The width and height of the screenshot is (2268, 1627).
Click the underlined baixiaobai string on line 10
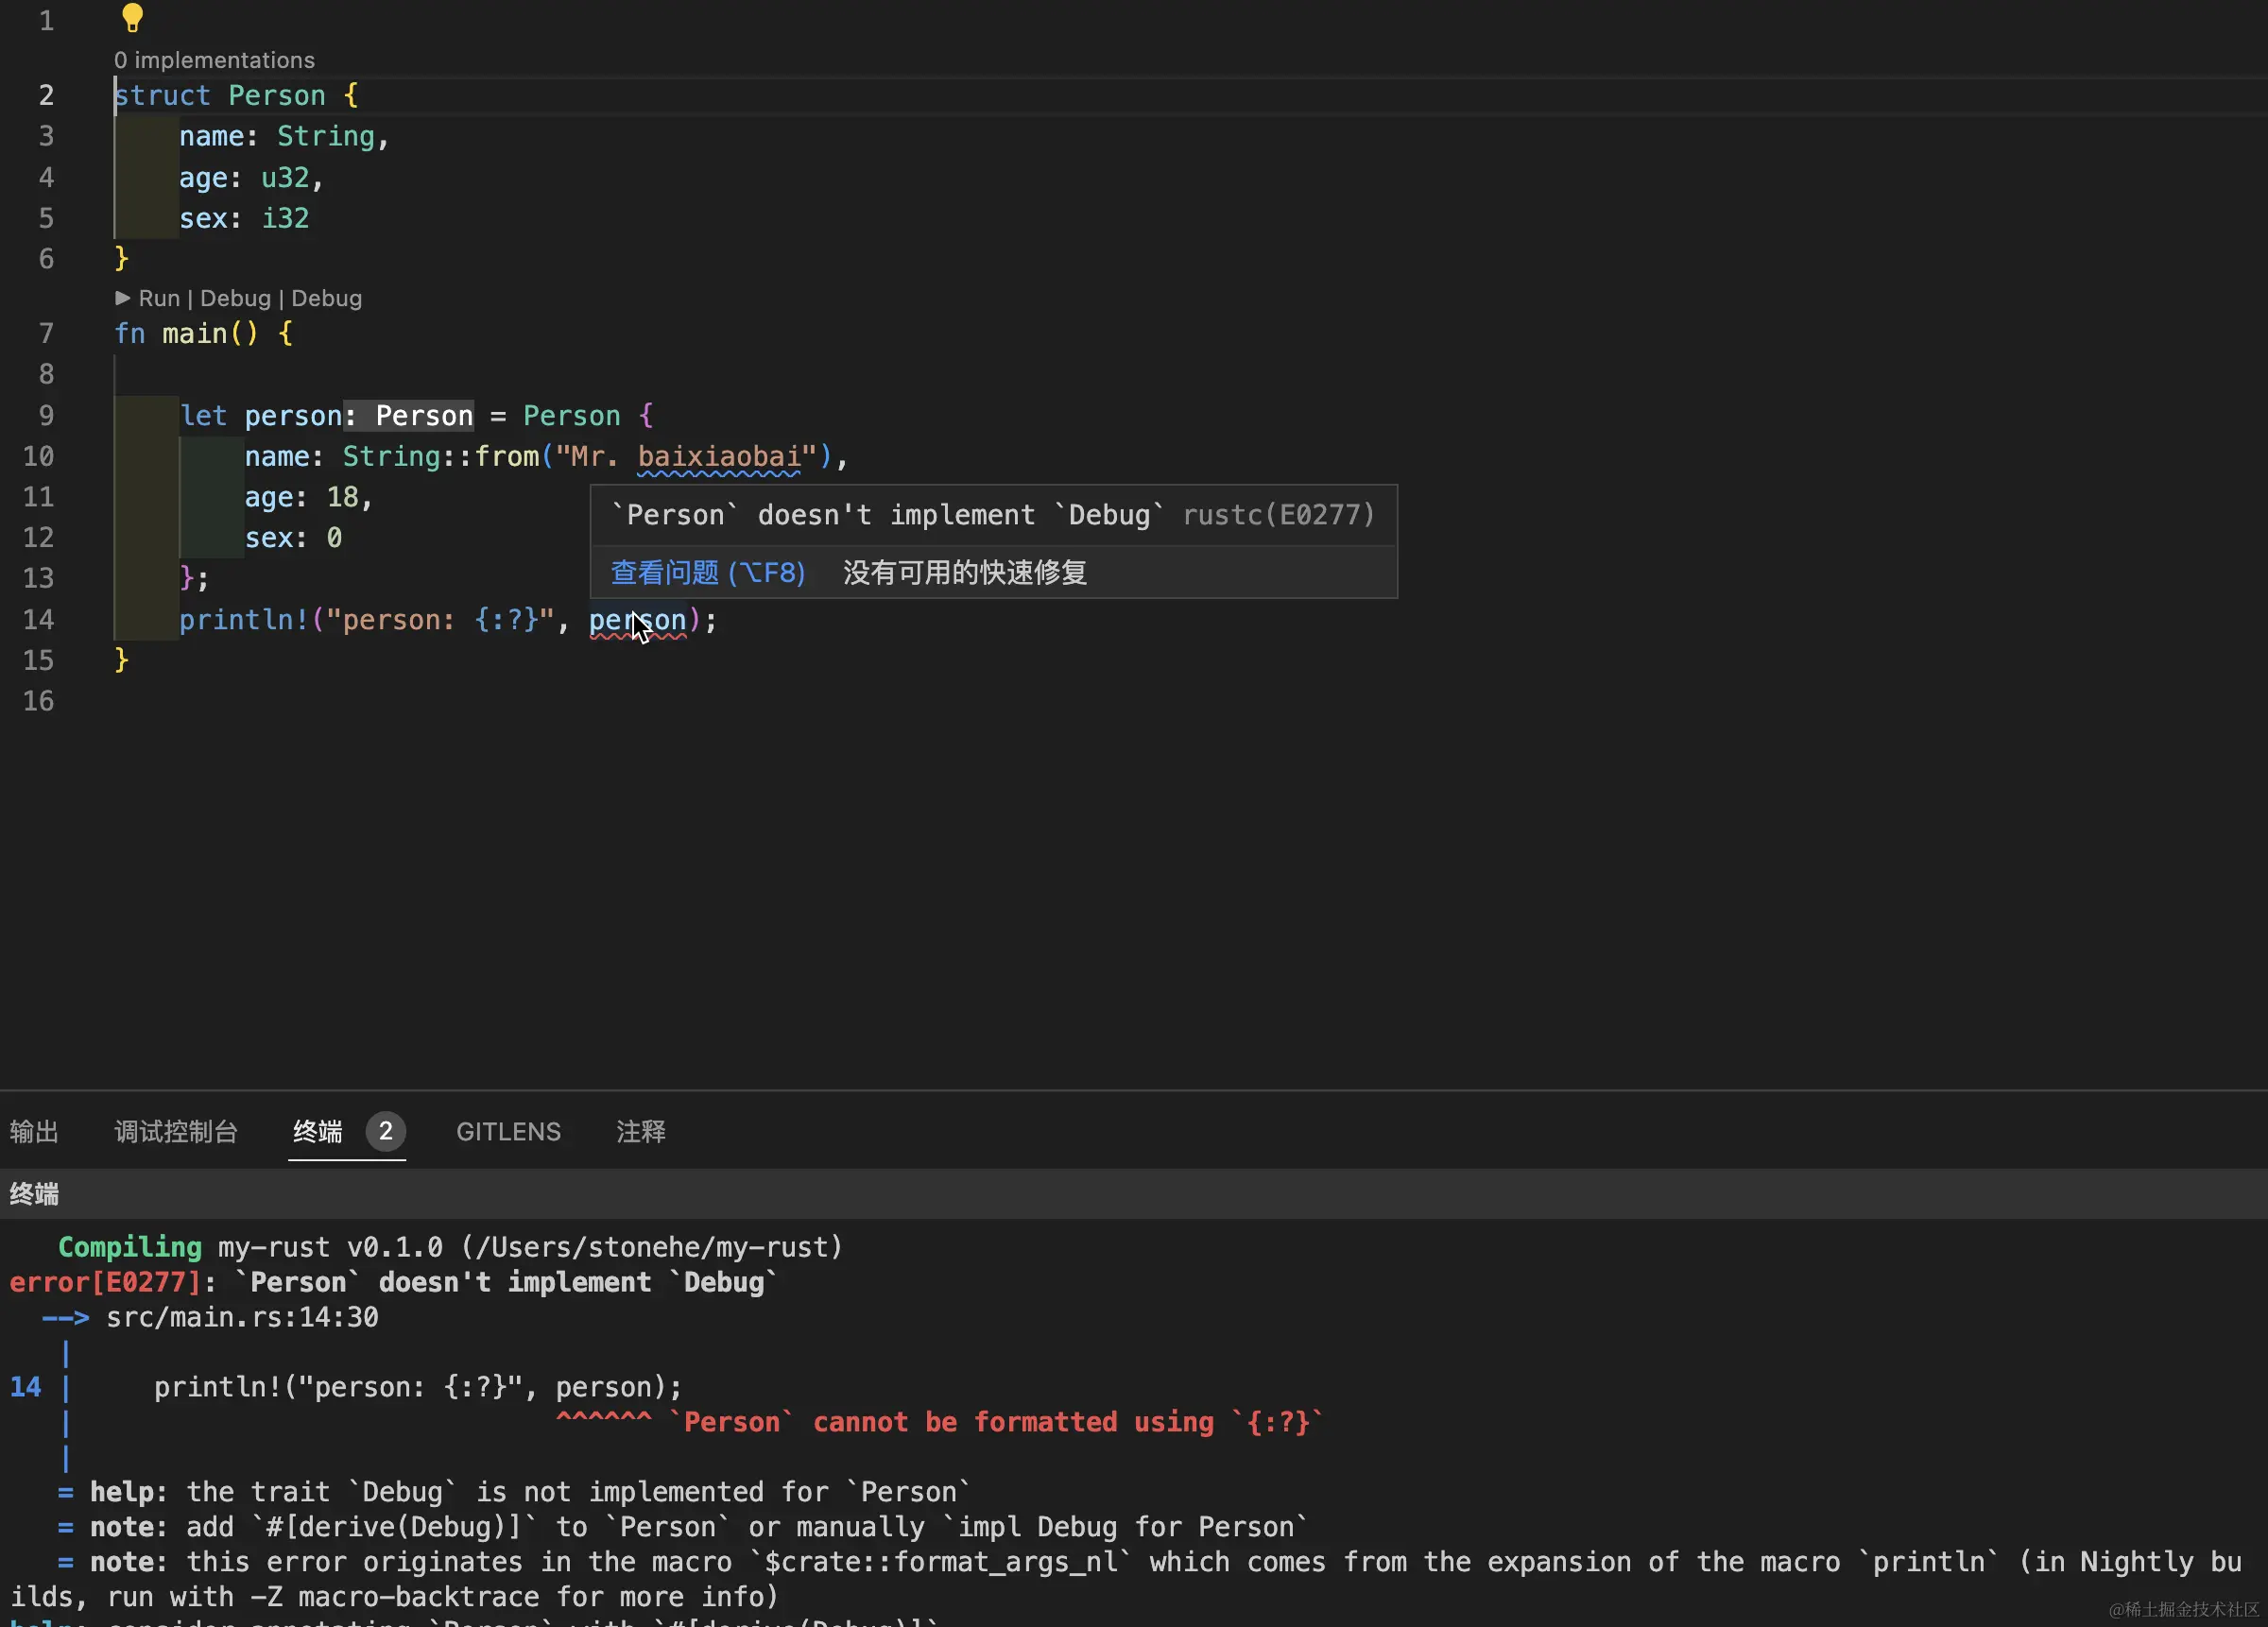point(718,457)
